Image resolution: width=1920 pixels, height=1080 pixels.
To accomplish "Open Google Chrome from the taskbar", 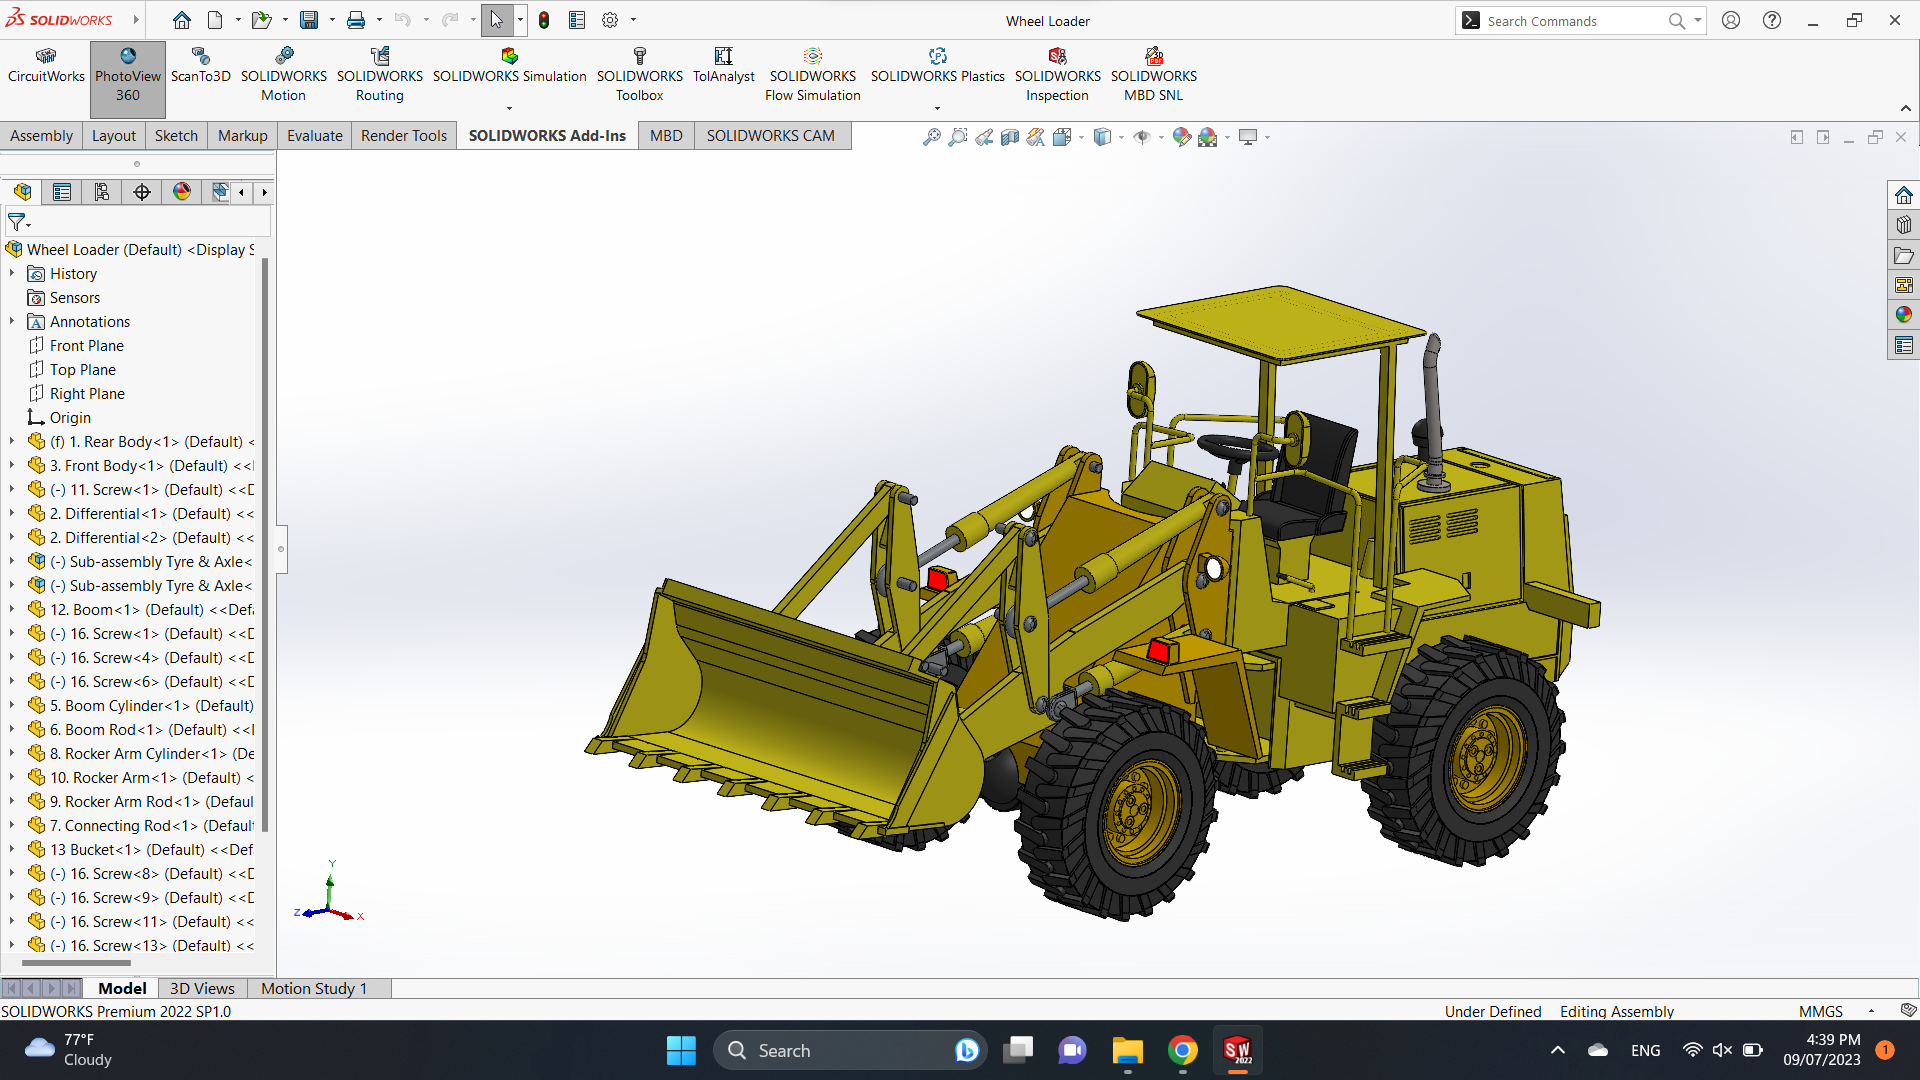I will click(x=1182, y=1050).
